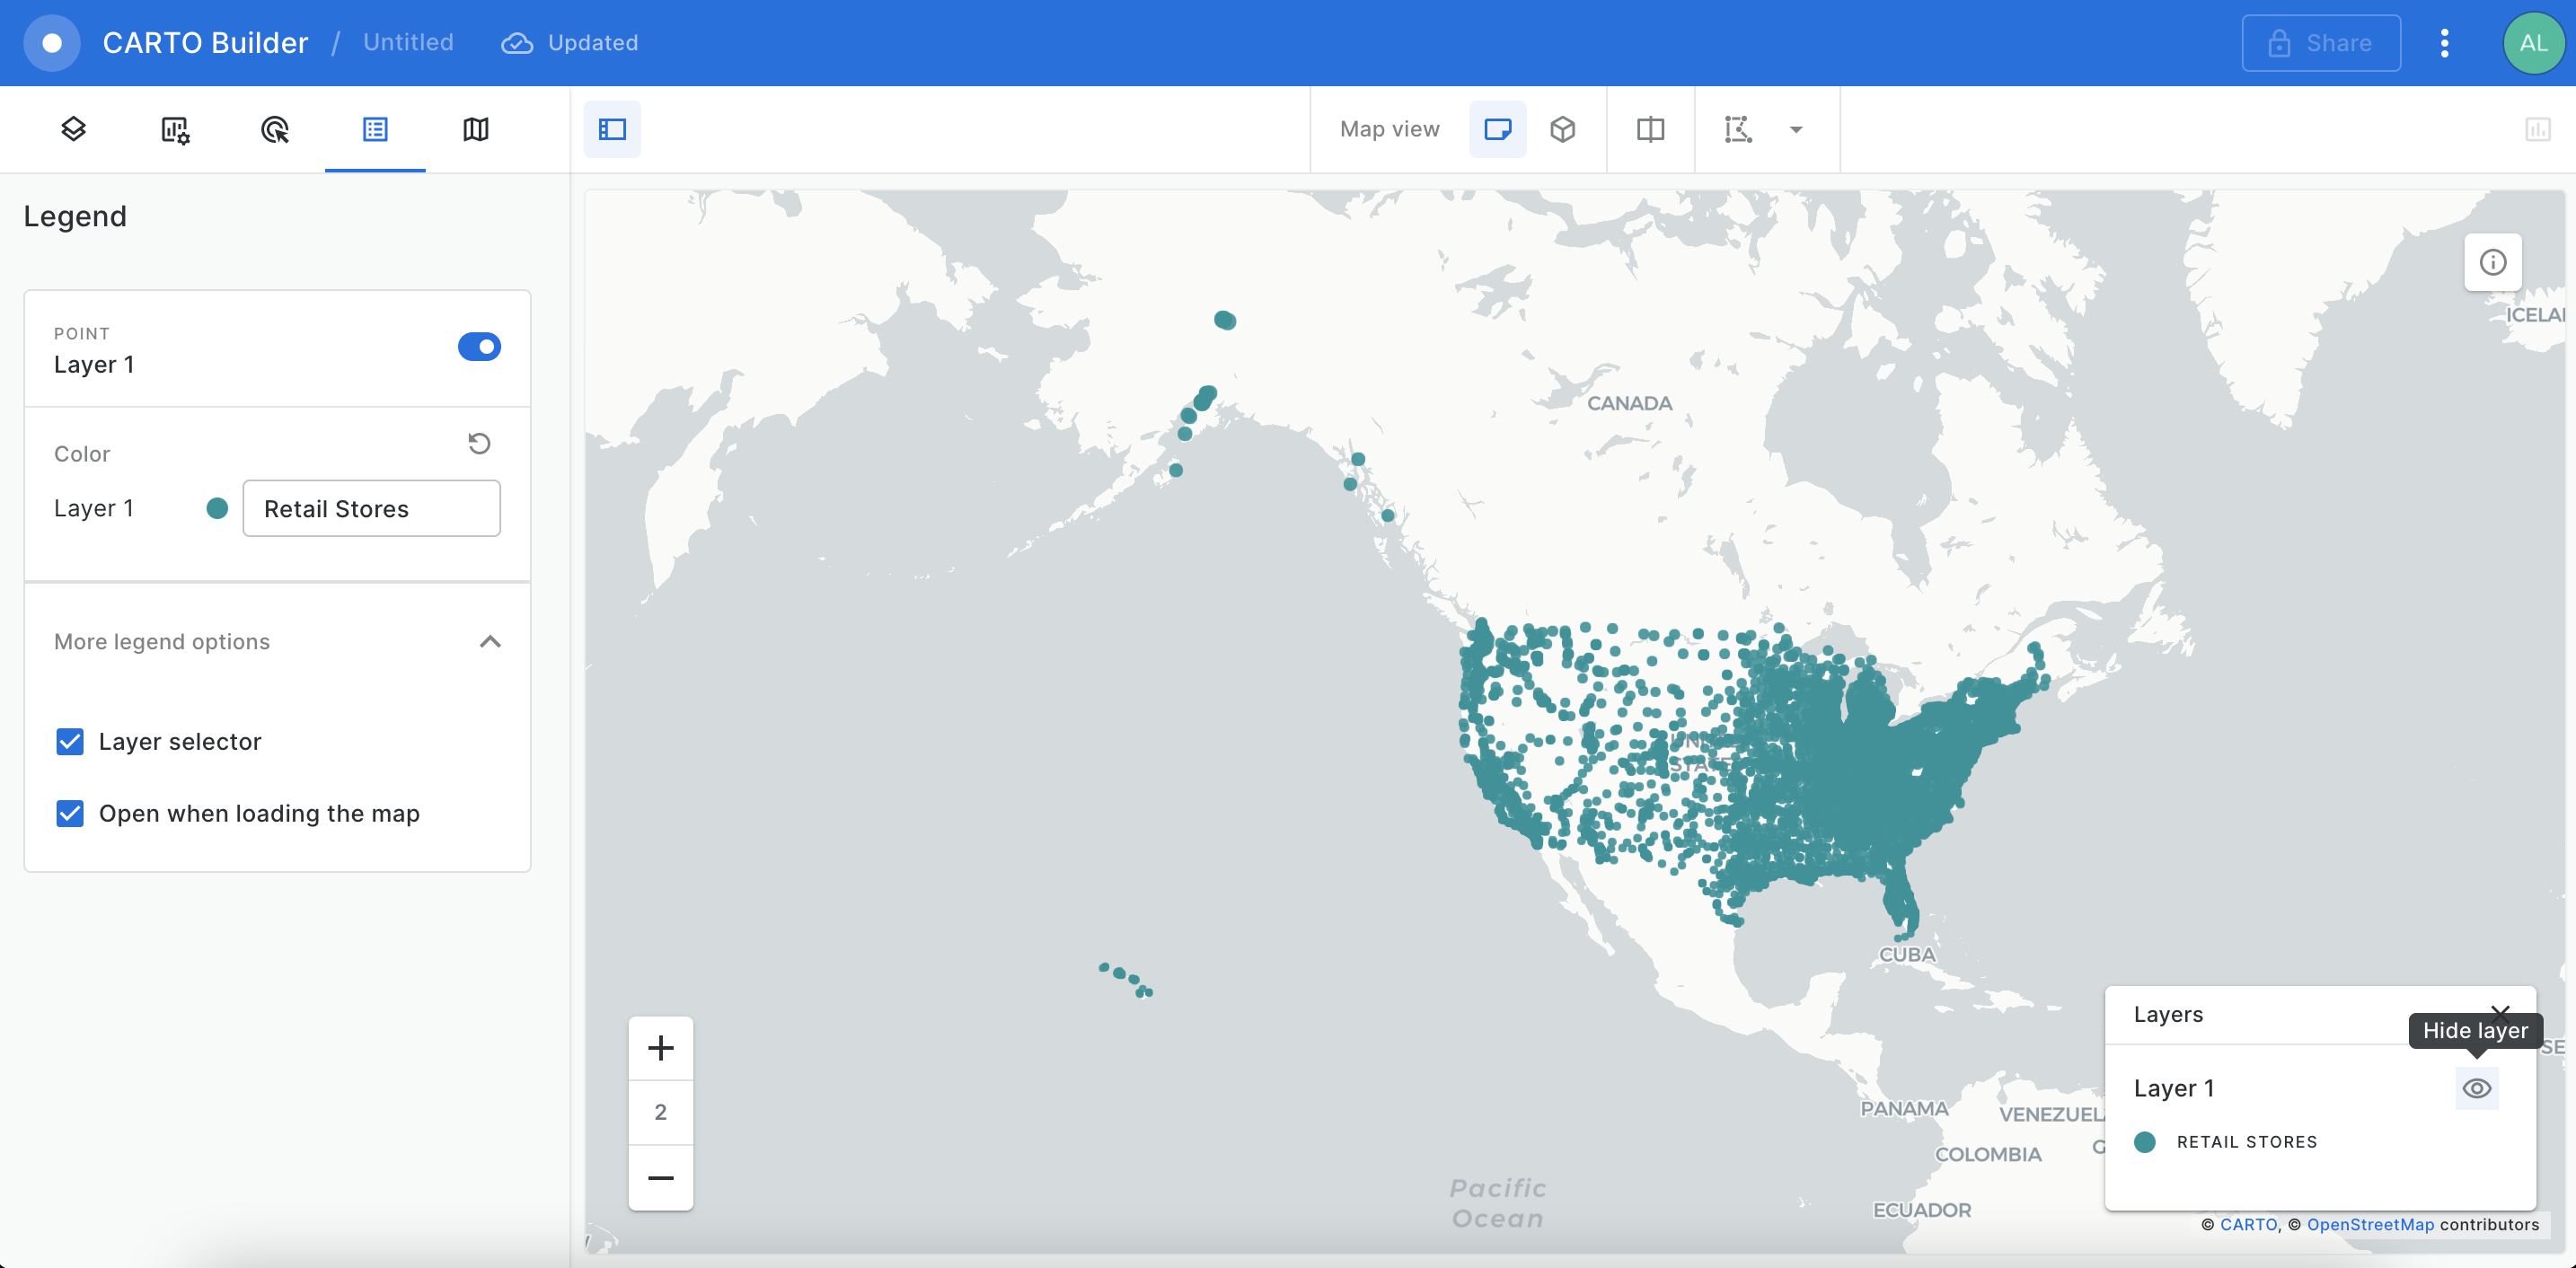Open the Interactions panel icon

(x=274, y=129)
